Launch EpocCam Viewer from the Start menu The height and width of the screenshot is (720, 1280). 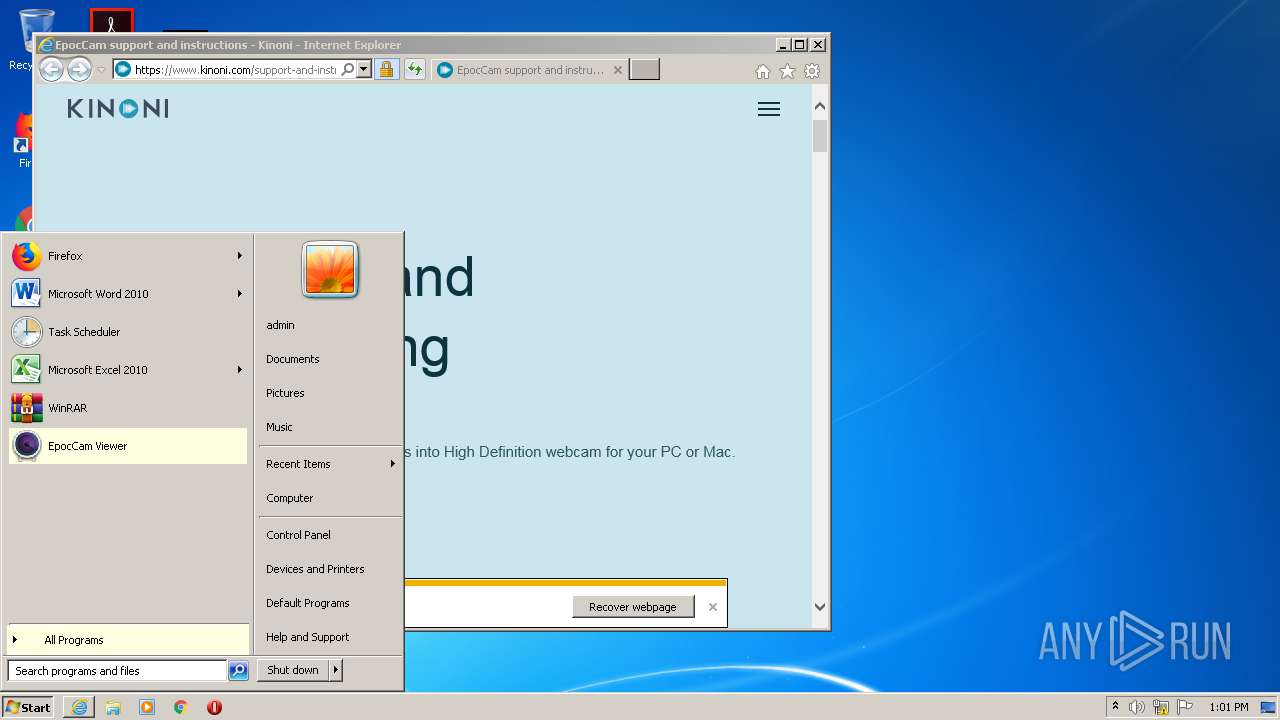click(x=128, y=446)
